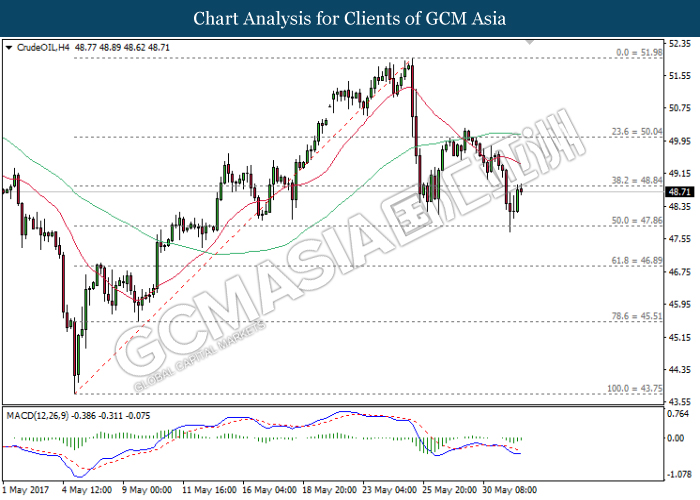Click the MACD axis value 0.00
Image resolution: width=700 pixels, height=500 pixels.
click(x=675, y=438)
